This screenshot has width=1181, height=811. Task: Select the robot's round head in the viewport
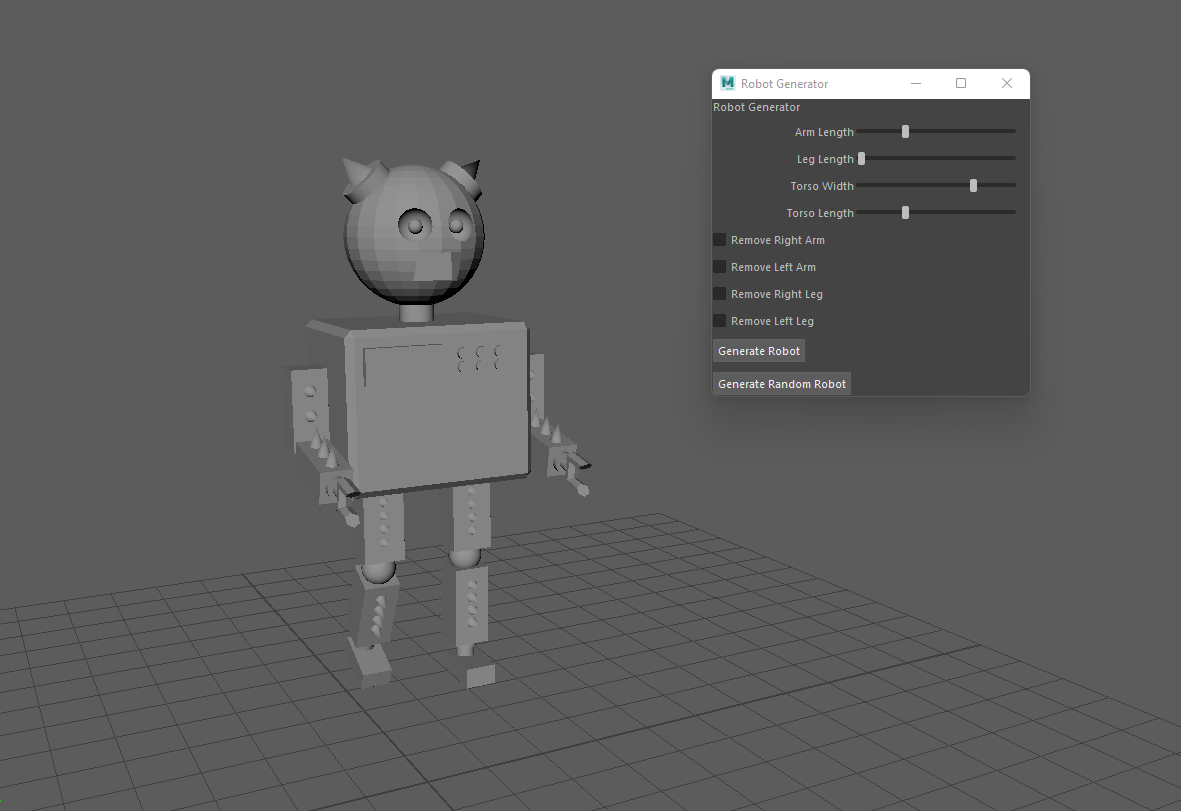pyautogui.click(x=414, y=233)
